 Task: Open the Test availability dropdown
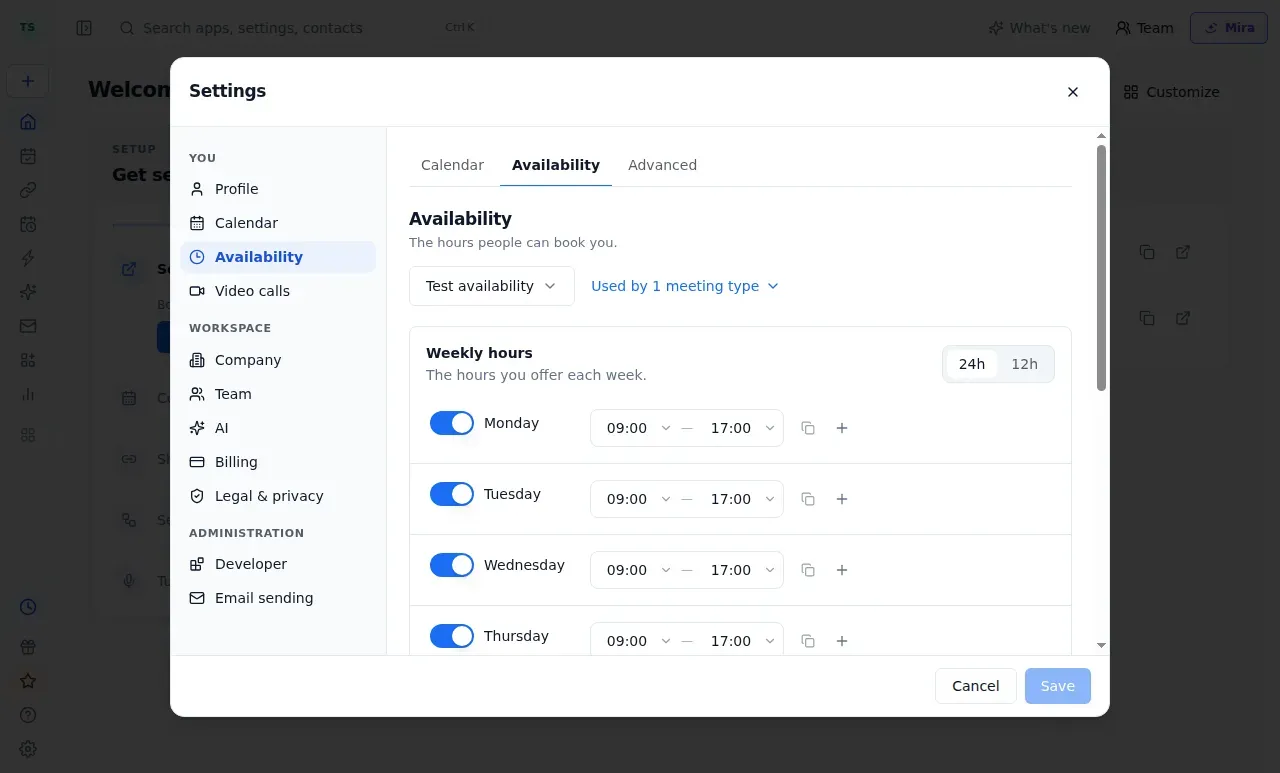point(492,286)
